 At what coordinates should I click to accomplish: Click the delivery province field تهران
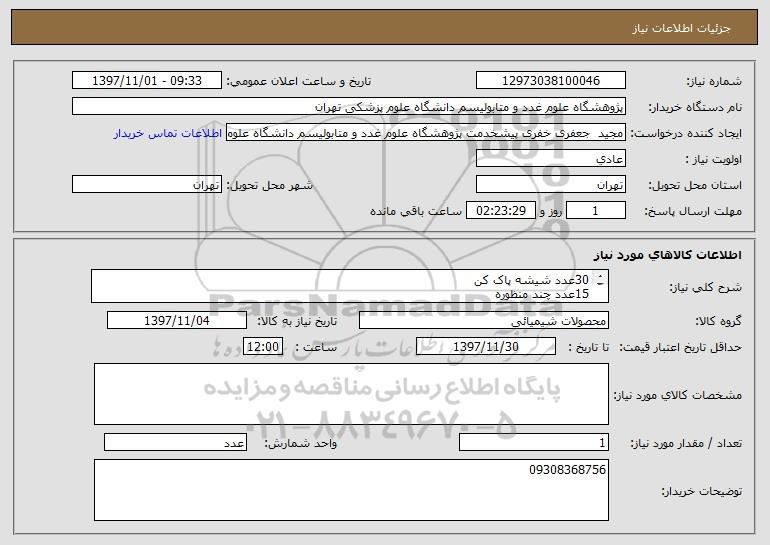550,185
